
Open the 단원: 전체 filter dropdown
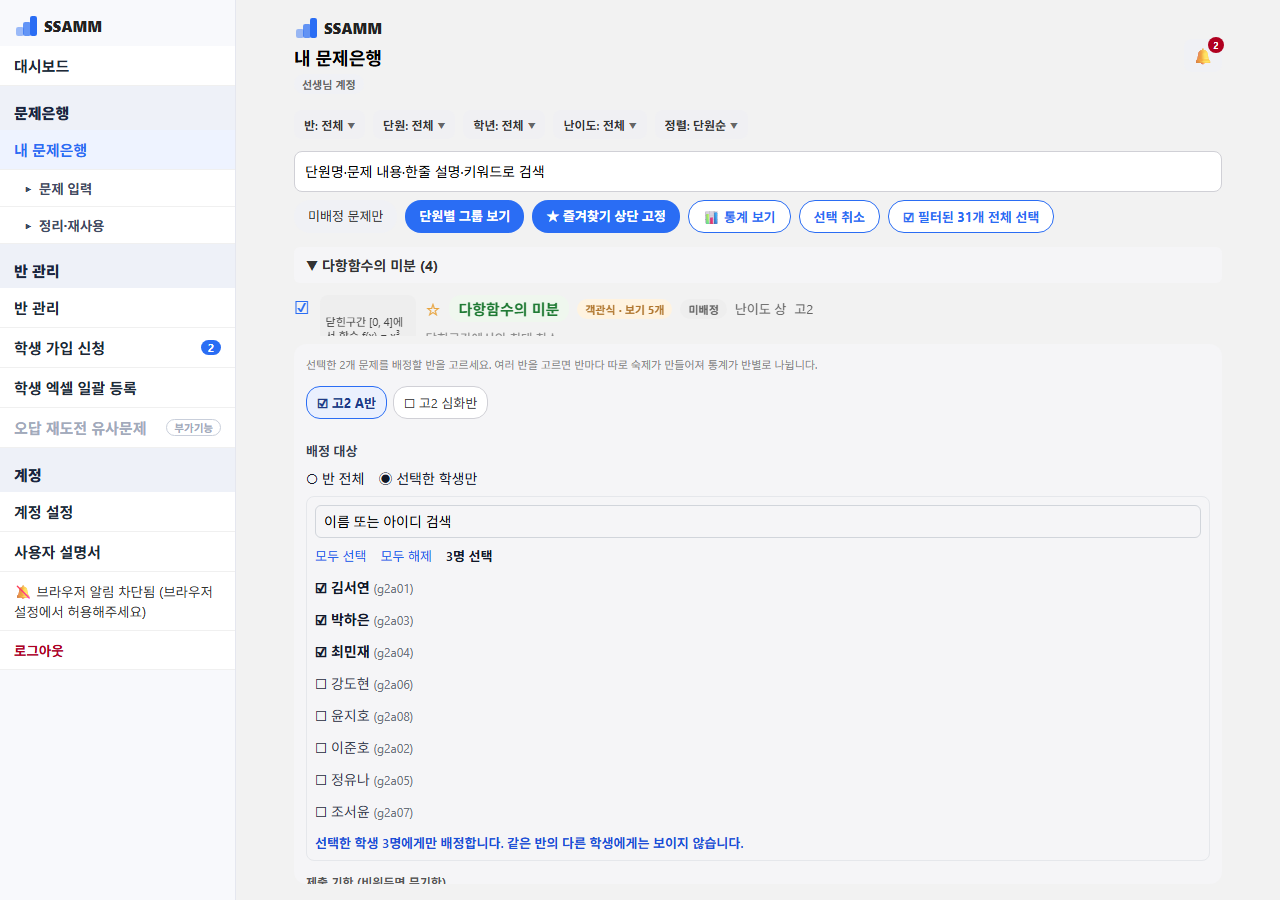coord(414,126)
